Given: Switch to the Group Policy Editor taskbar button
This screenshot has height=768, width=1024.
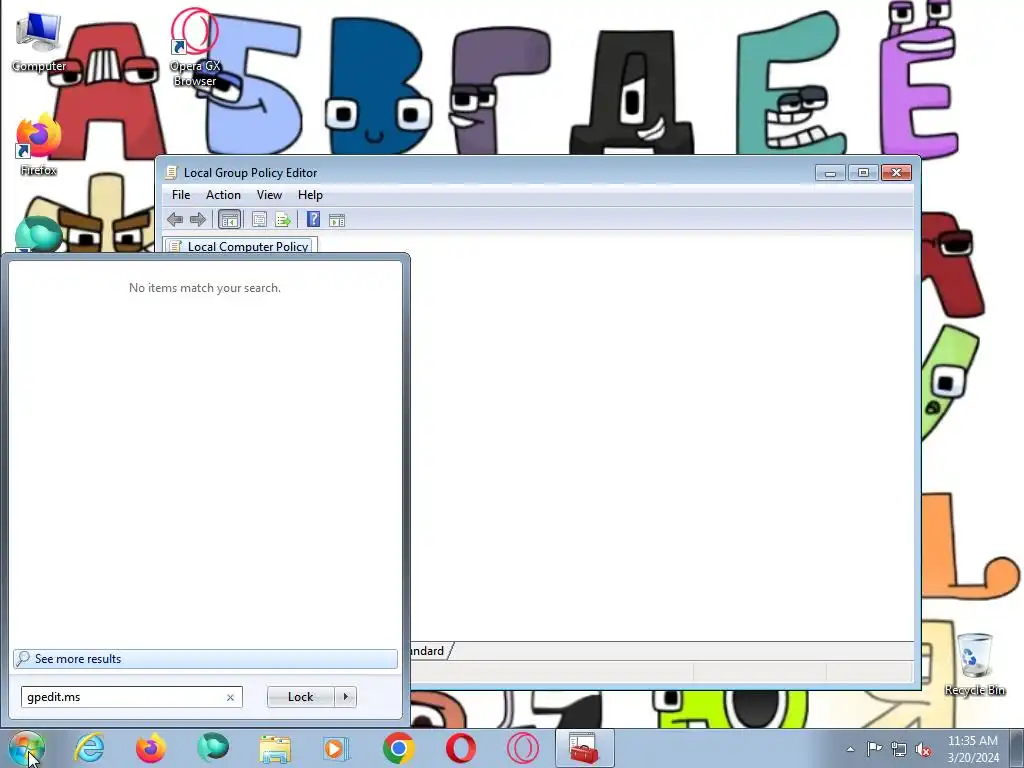Looking at the screenshot, I should click(584, 748).
